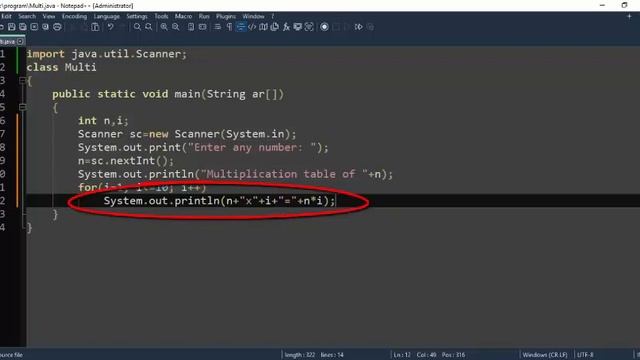
Task: Open the user-defined language dialog icon
Action: pyautogui.click(x=252, y=27)
